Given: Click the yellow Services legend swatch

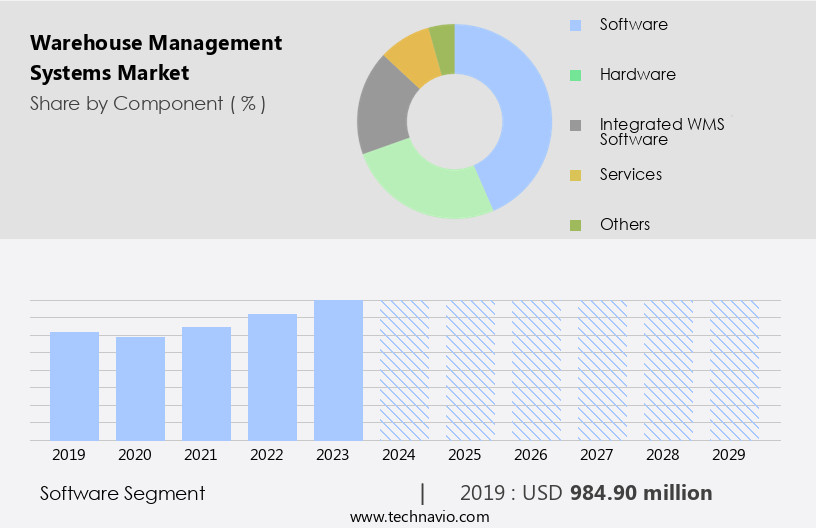Looking at the screenshot, I should (x=575, y=175).
